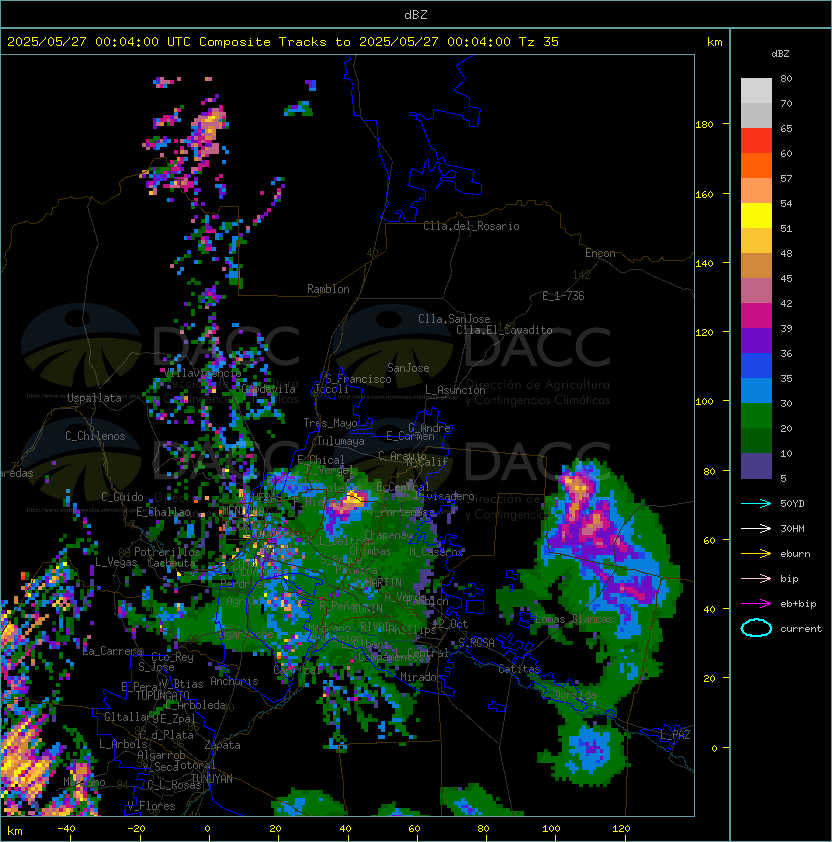
Task: Click the Potrerillos place label
Action: pyautogui.click(x=167, y=552)
